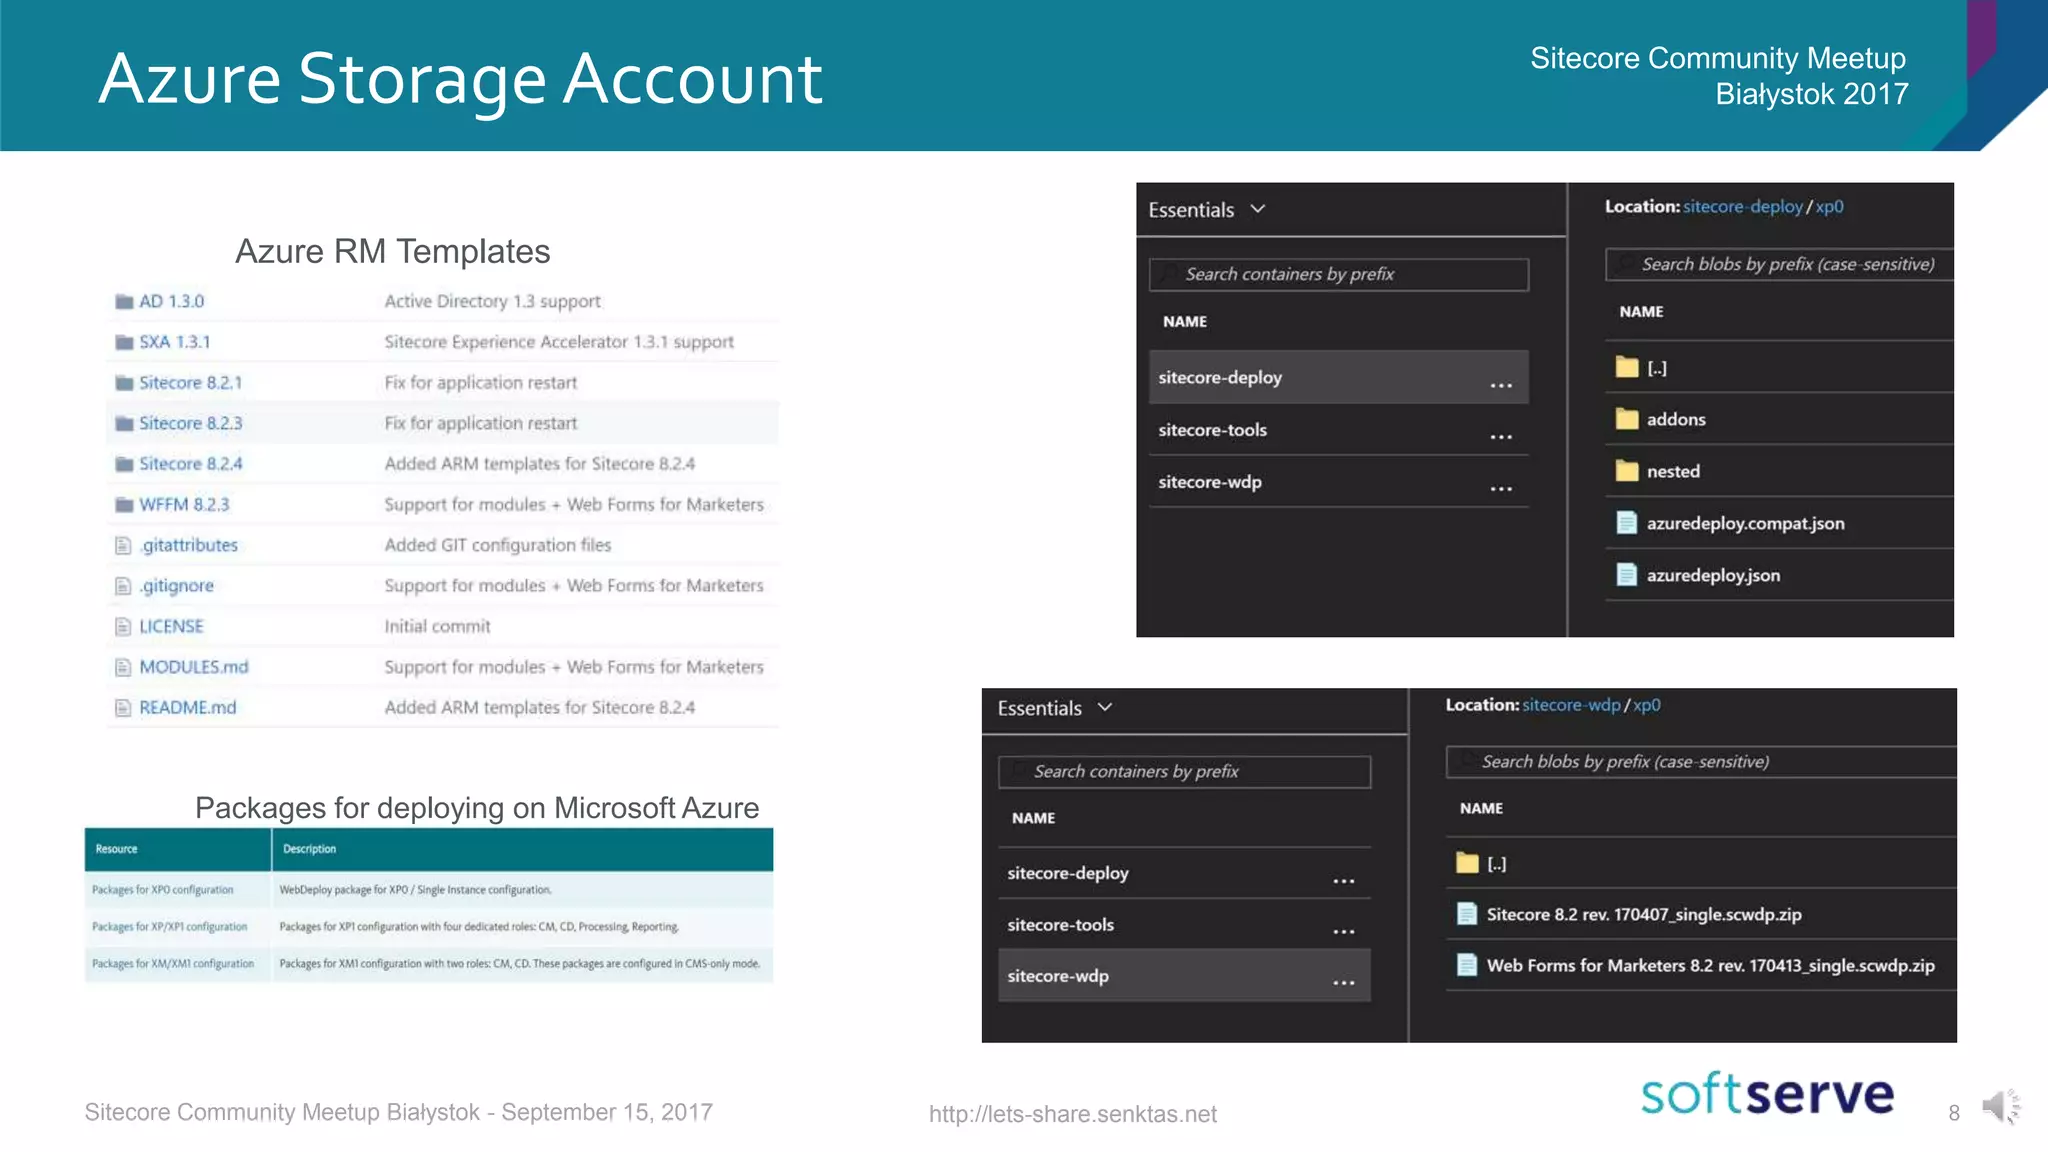Open ellipsis menu for selected sitecore-wdp container
The width and height of the screenshot is (2048, 1152).
(x=1344, y=983)
